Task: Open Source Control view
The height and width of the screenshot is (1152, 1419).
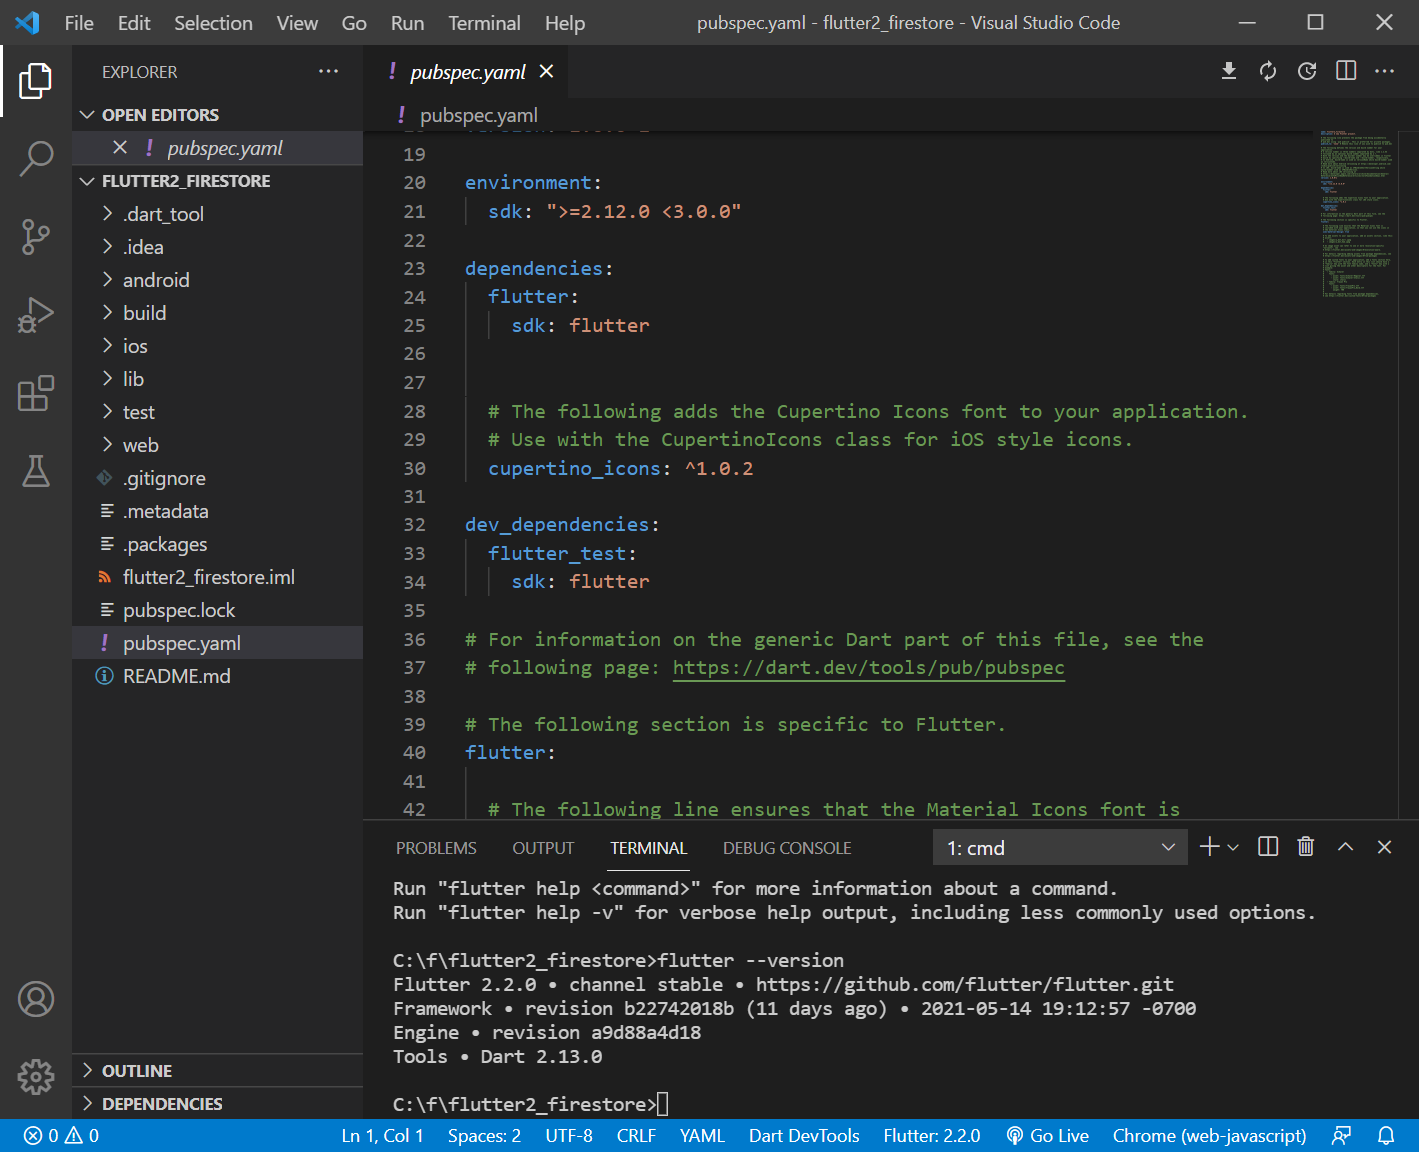Action: coord(36,237)
